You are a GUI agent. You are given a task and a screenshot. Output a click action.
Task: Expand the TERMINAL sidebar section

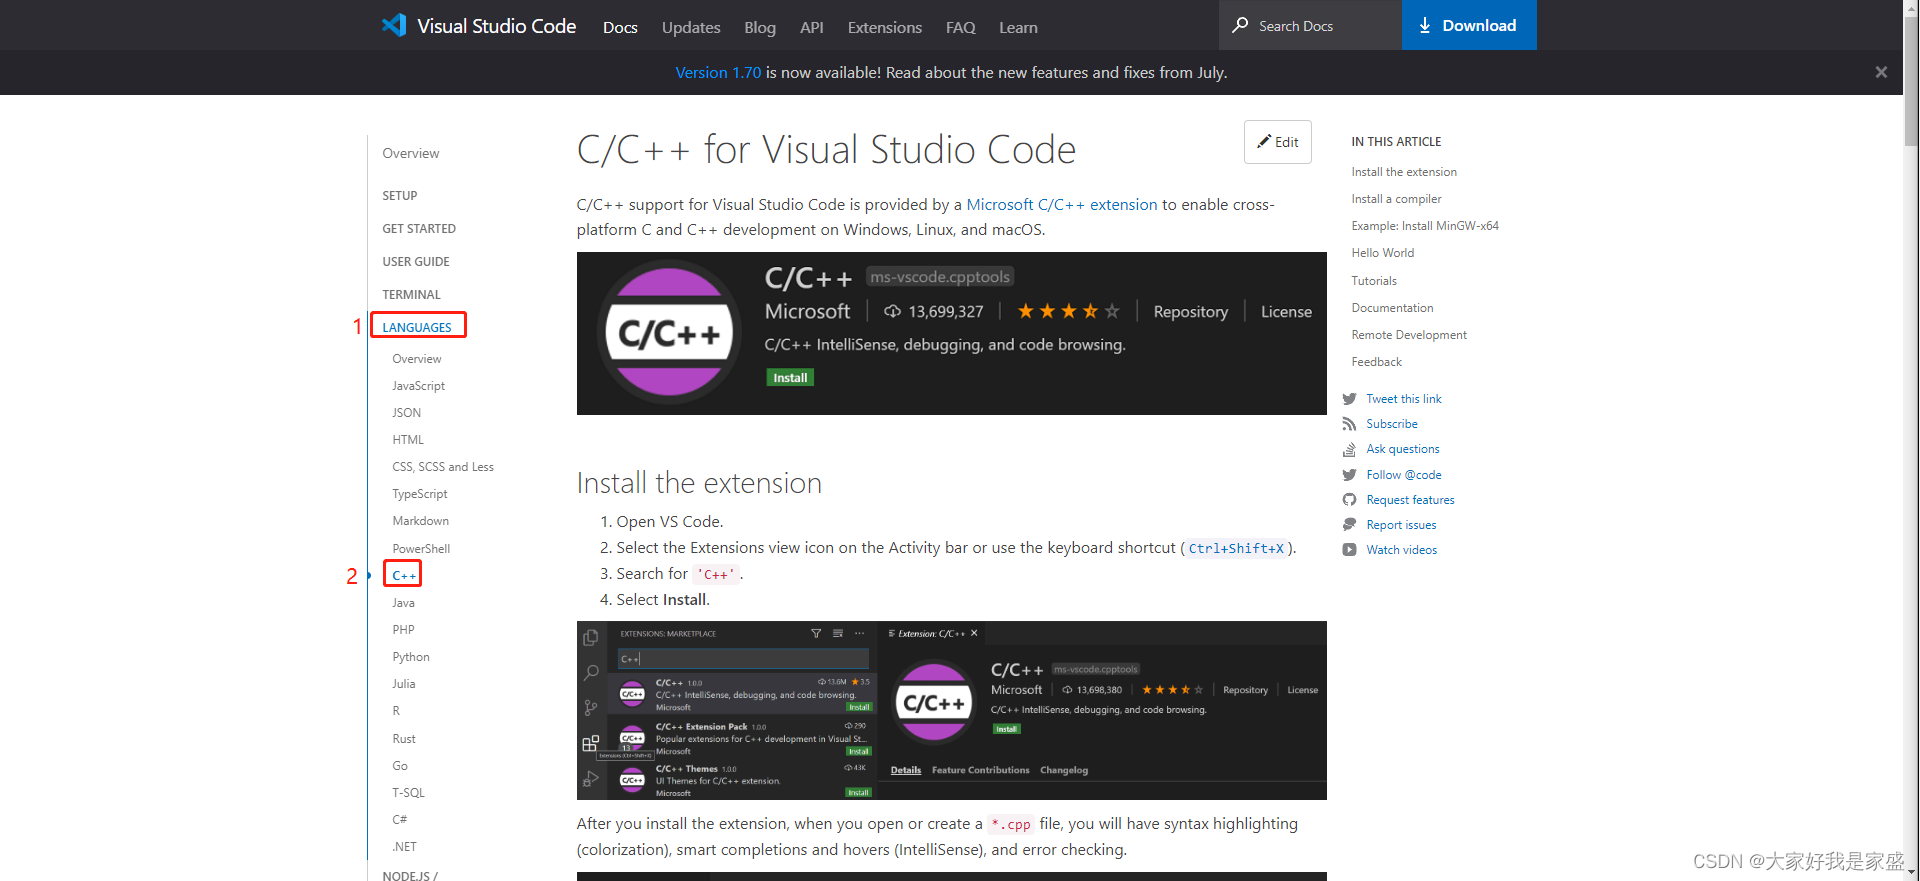click(411, 295)
